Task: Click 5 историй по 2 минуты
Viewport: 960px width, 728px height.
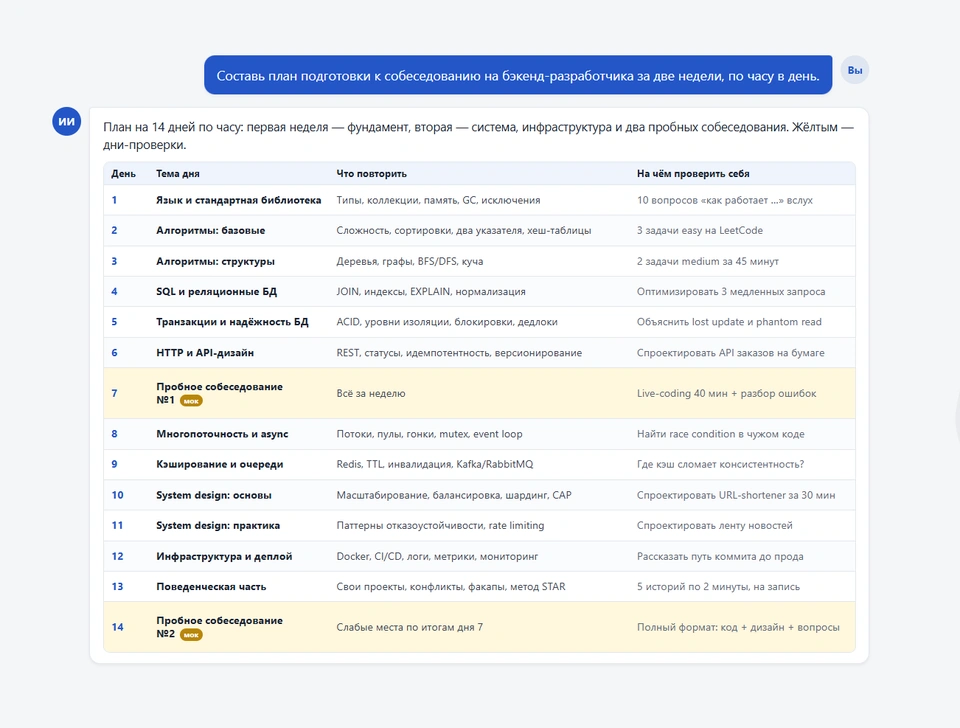Action: pos(718,587)
